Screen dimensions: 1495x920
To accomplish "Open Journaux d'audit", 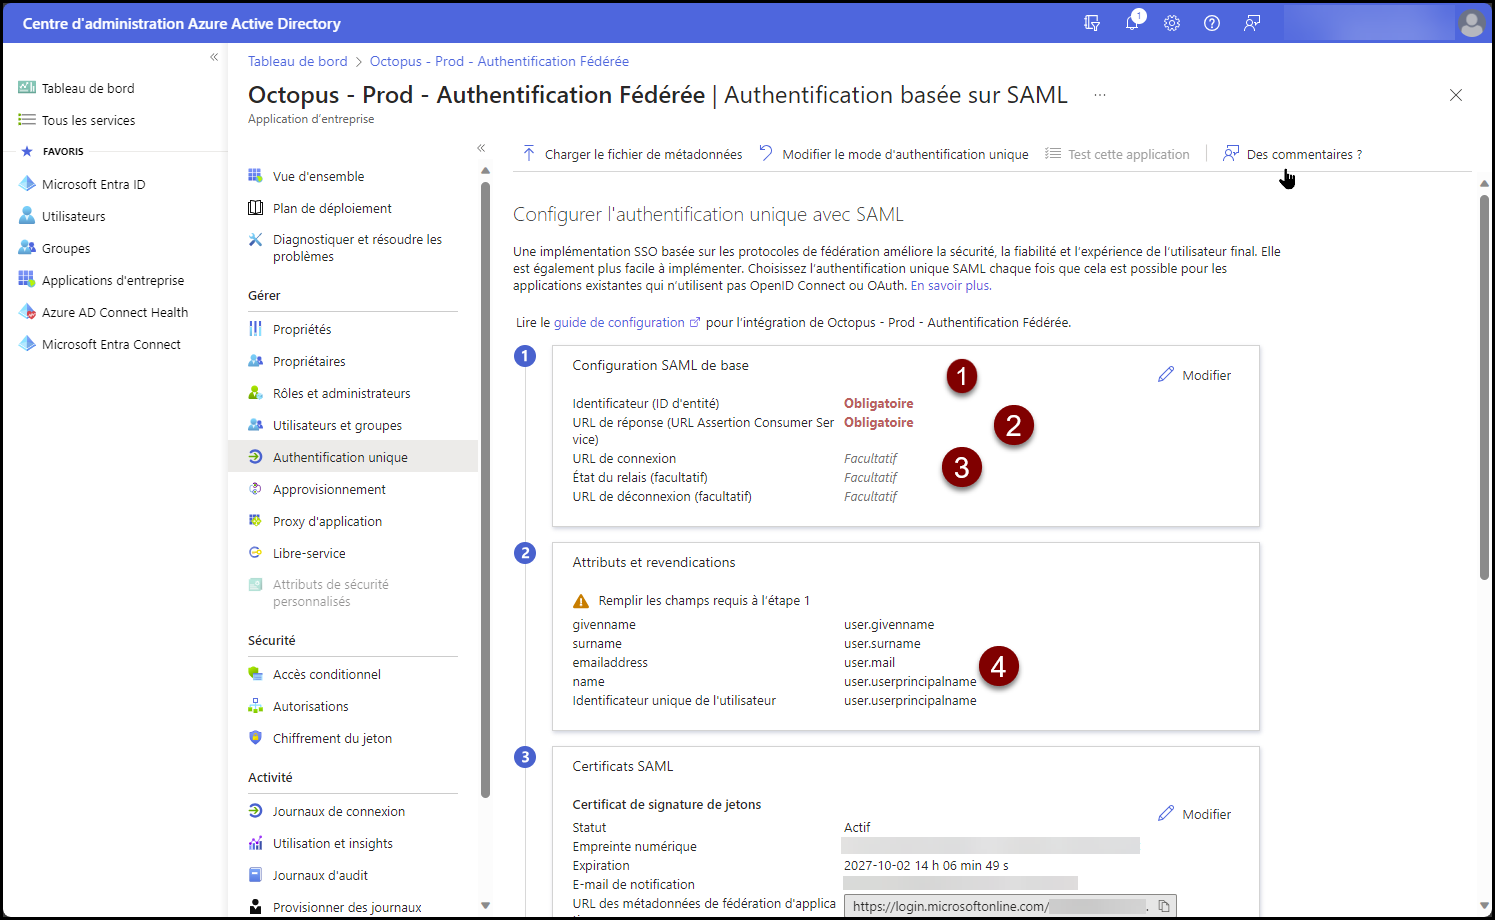I will [x=309, y=875].
